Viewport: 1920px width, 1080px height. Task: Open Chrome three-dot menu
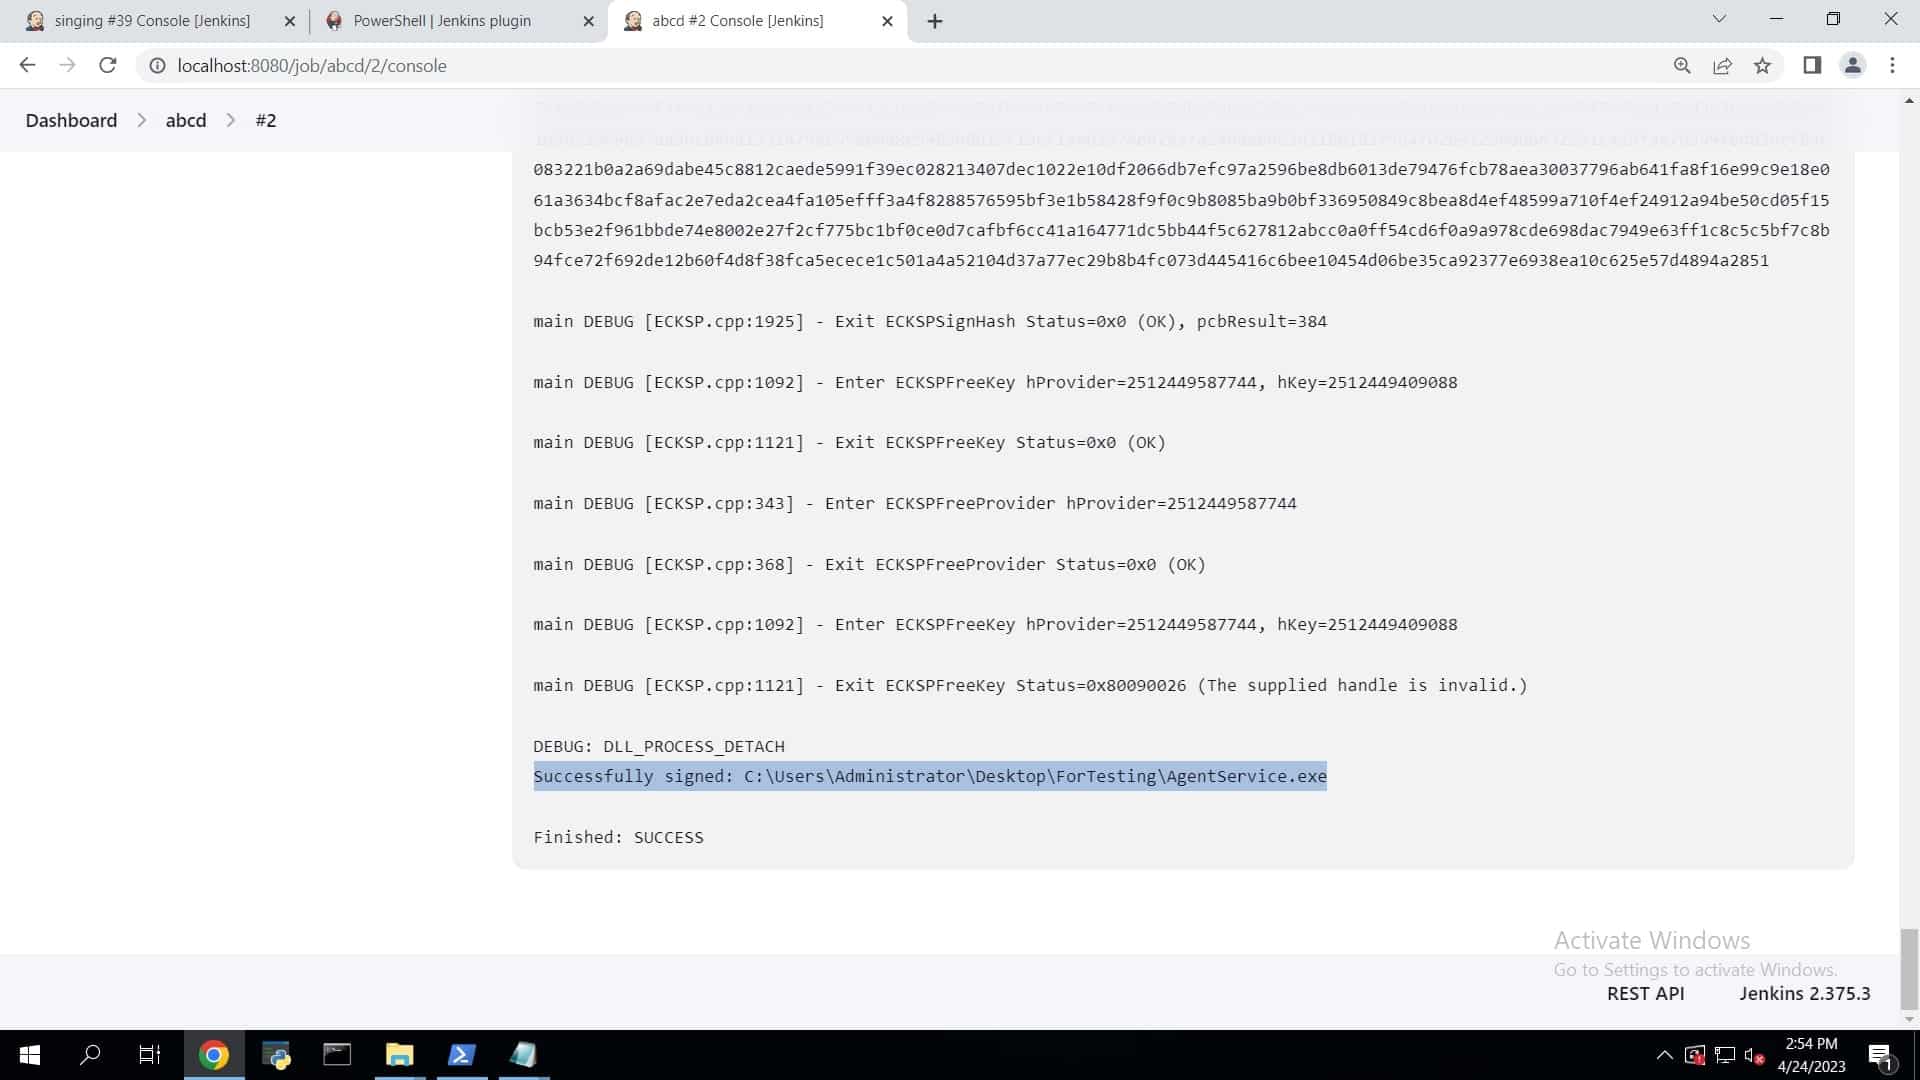[1892, 65]
